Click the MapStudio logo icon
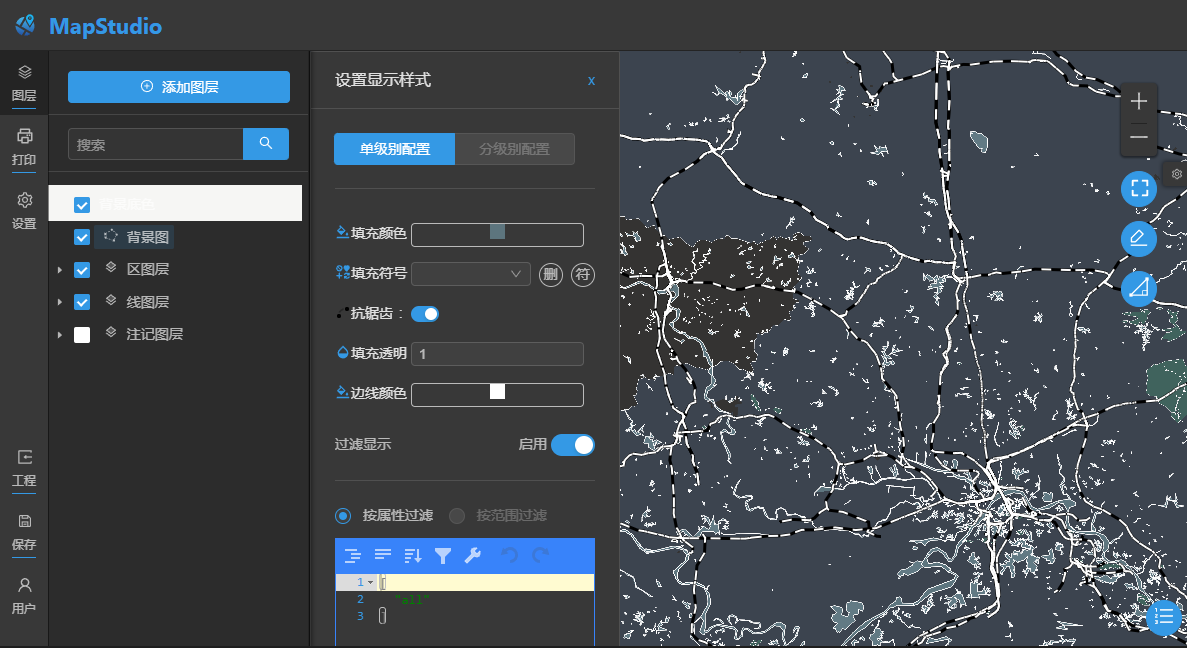The width and height of the screenshot is (1187, 648). (25, 26)
